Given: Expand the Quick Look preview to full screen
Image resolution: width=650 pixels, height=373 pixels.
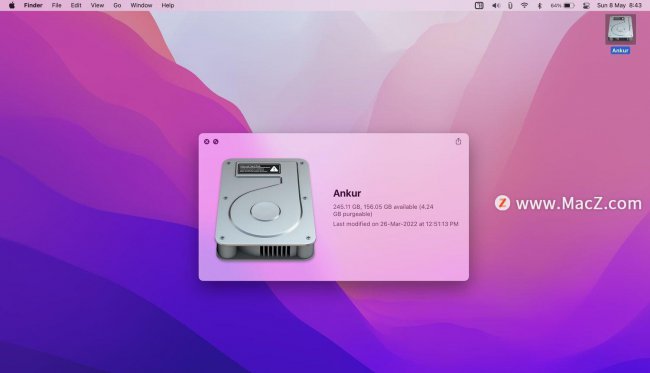Looking at the screenshot, I should pos(216,142).
